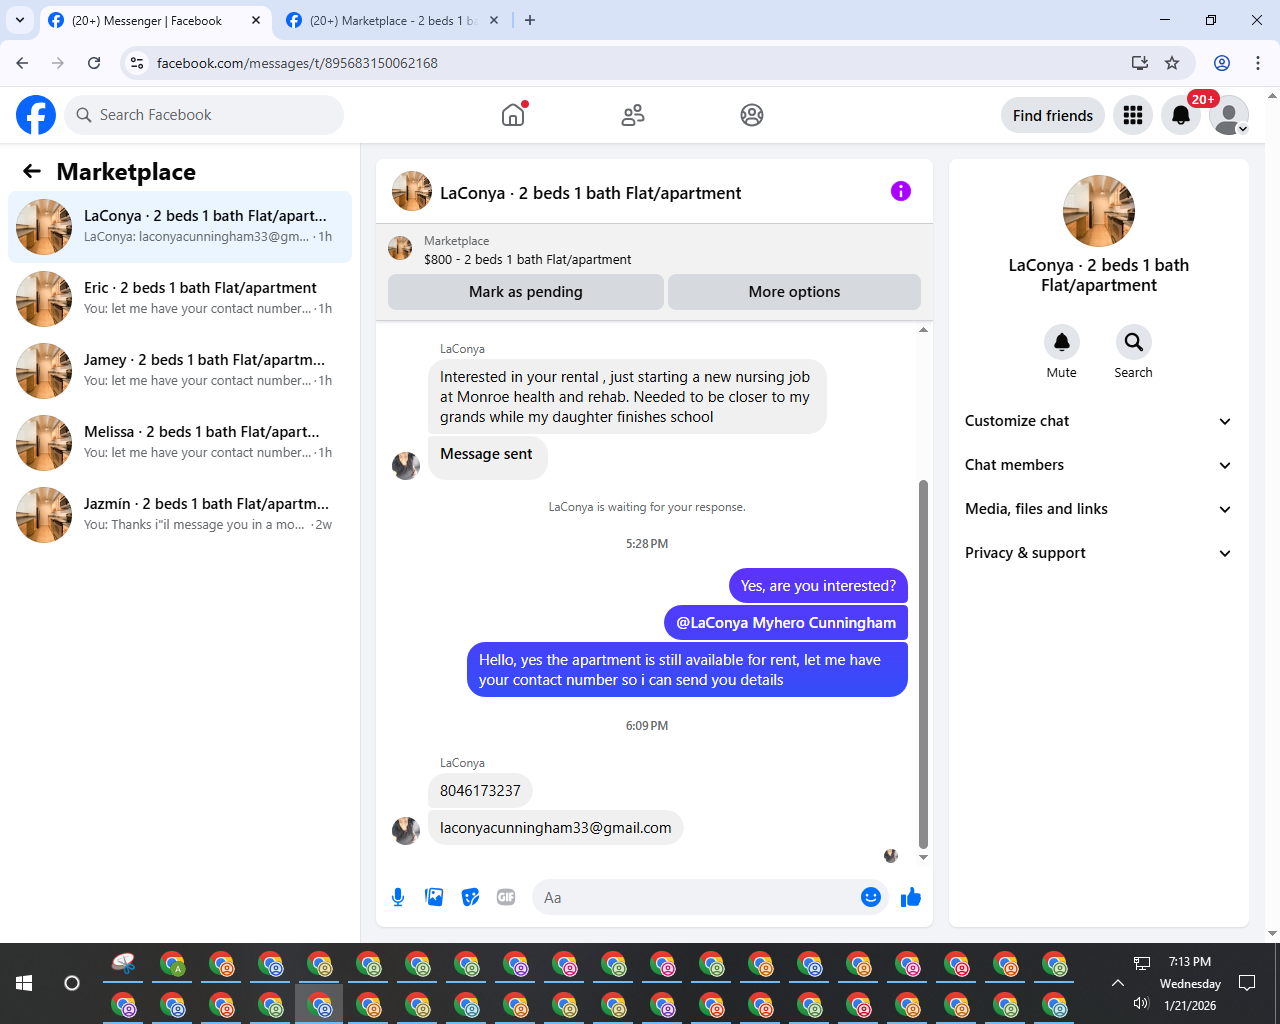This screenshot has width=1280, height=1024.
Task: Open the nine-dot Menu grid icon
Action: coord(1133,115)
